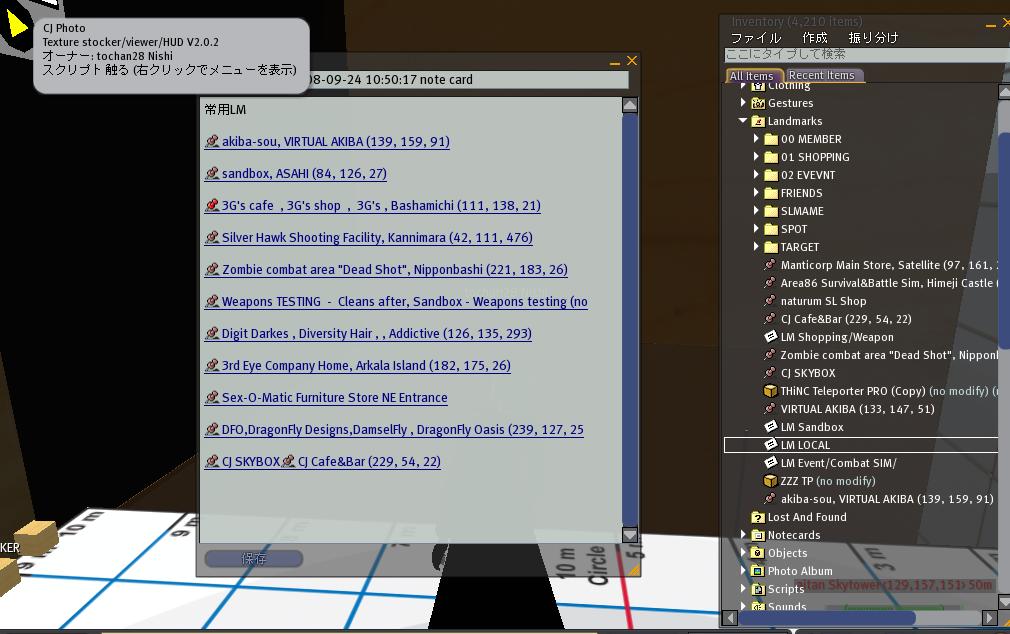The width and height of the screenshot is (1010, 634).
Task: Expand the 02 EVEVNT folder
Action: pyautogui.click(x=756, y=175)
